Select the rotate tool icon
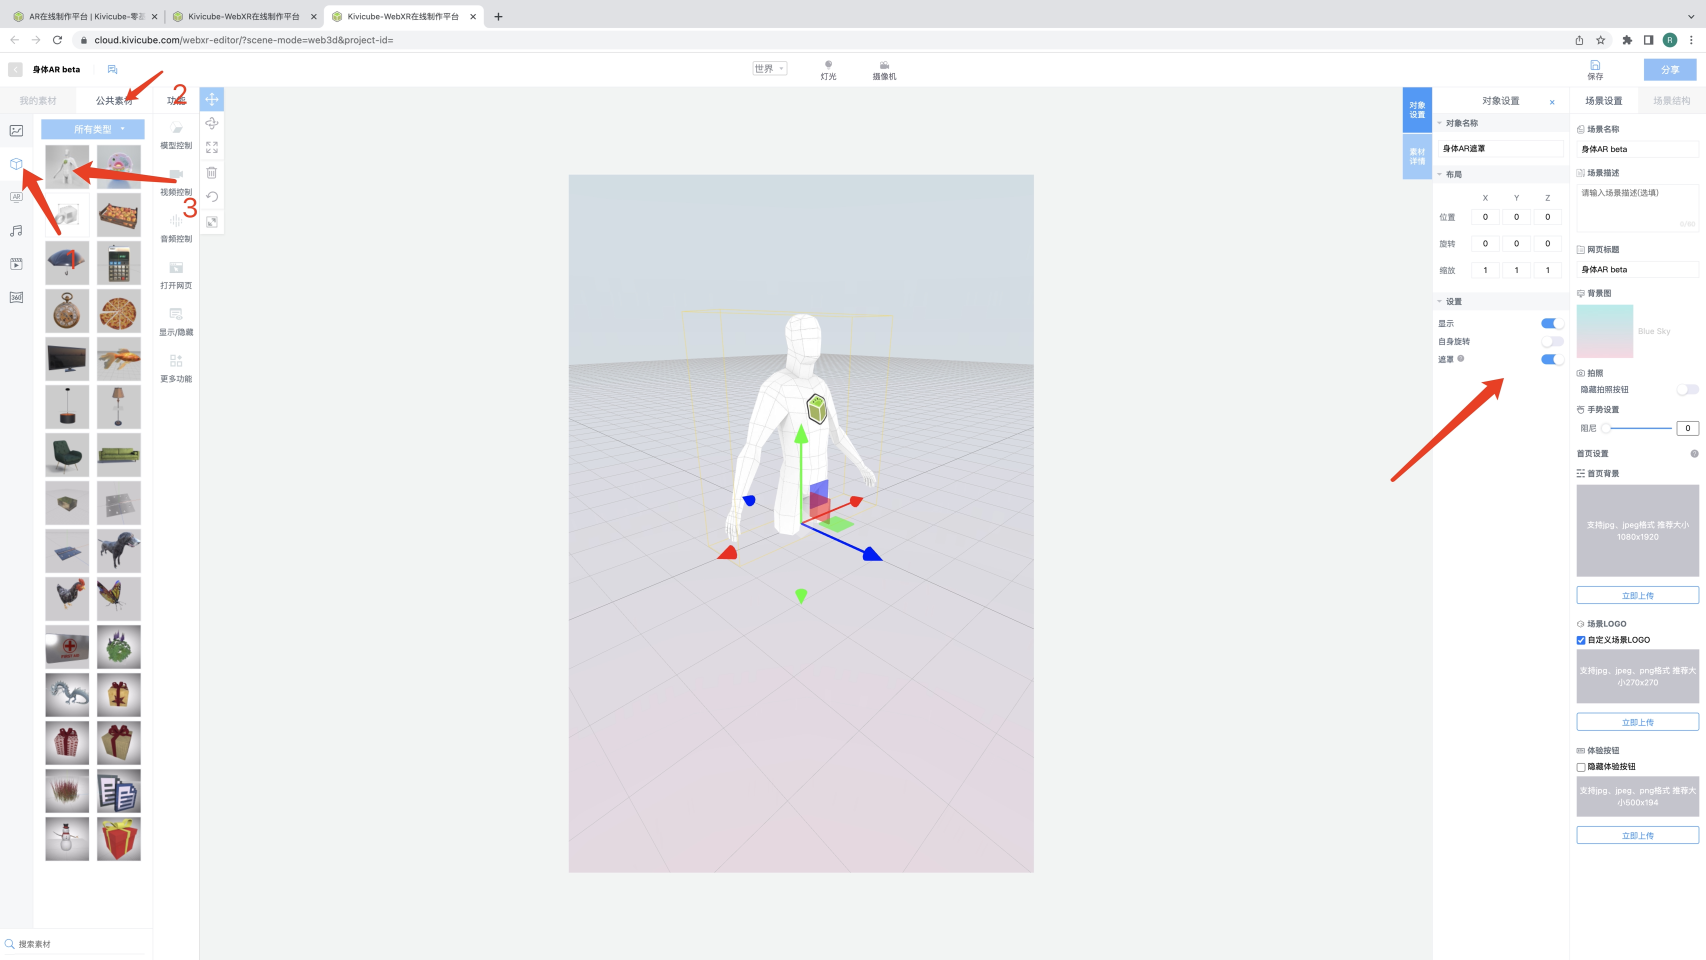This screenshot has width=1706, height=960. coord(212,123)
